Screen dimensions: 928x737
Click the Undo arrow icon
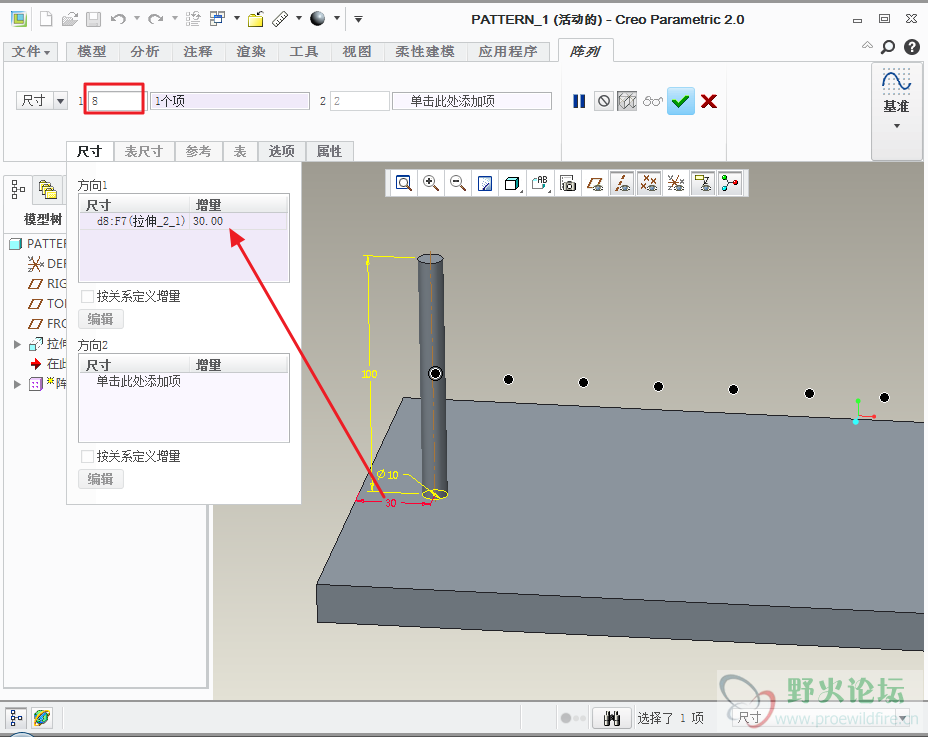pyautogui.click(x=118, y=19)
